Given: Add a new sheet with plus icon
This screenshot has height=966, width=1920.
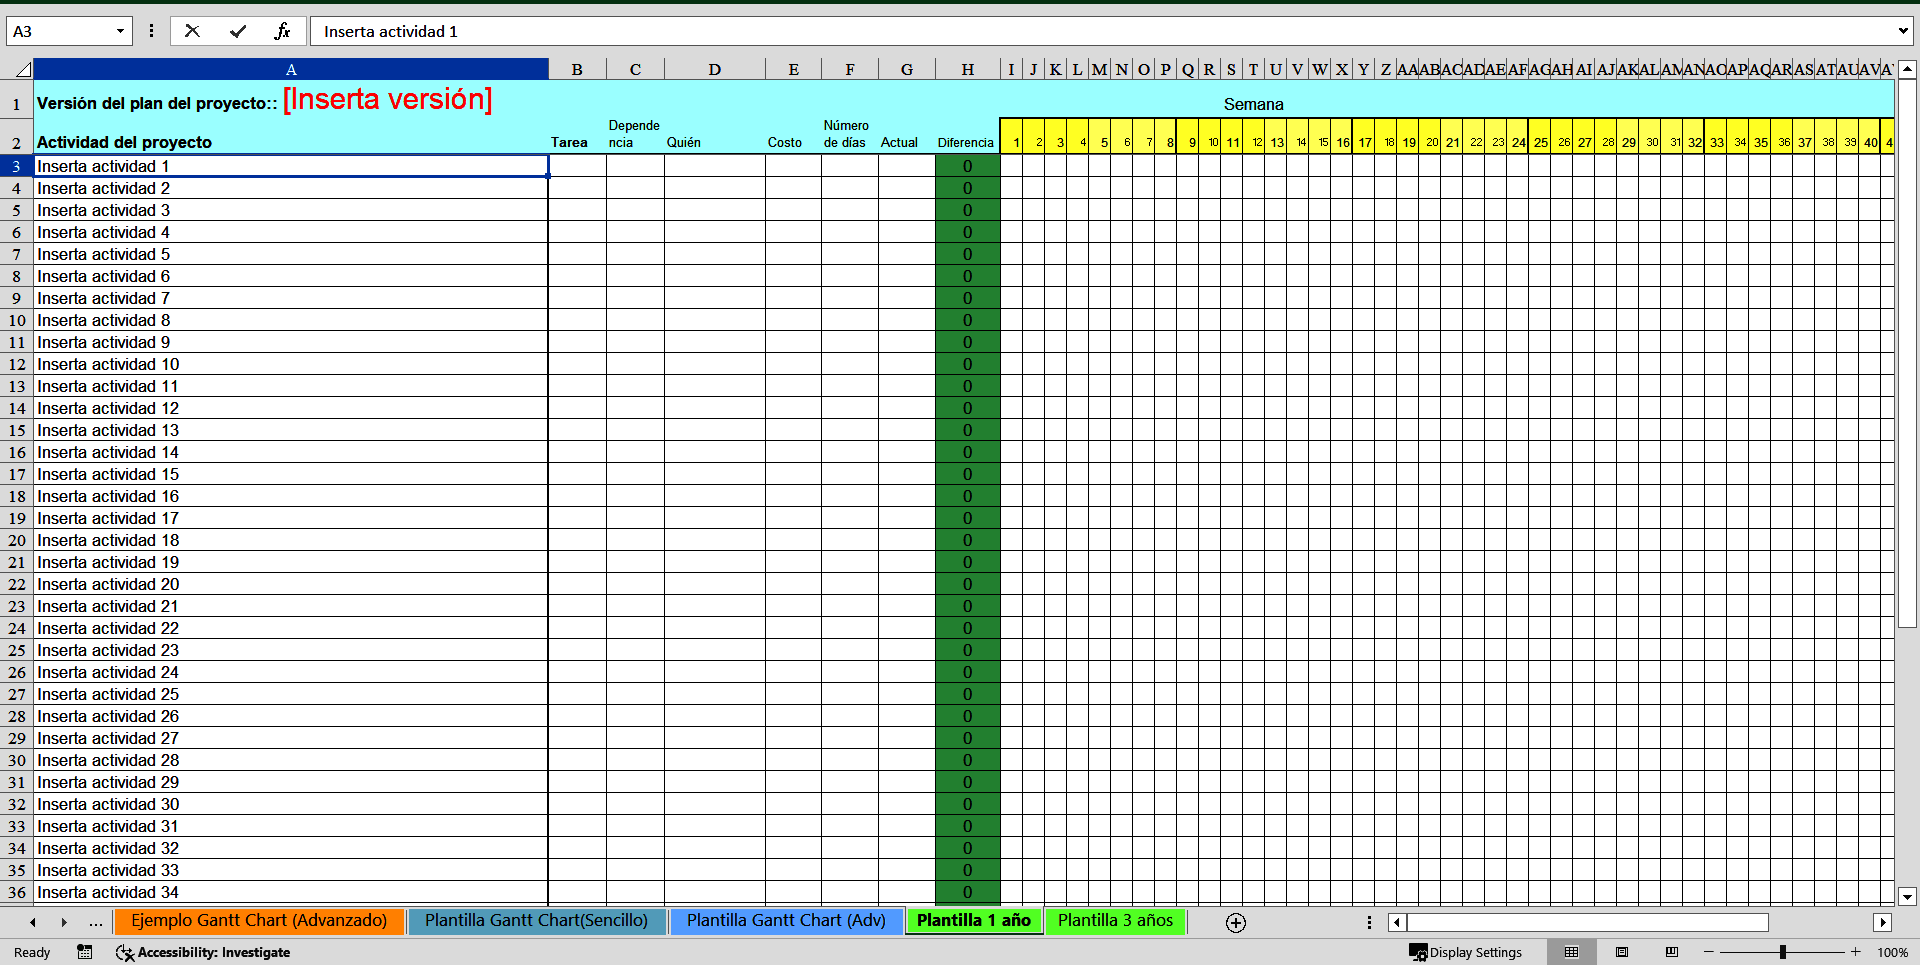Looking at the screenshot, I should [1236, 922].
